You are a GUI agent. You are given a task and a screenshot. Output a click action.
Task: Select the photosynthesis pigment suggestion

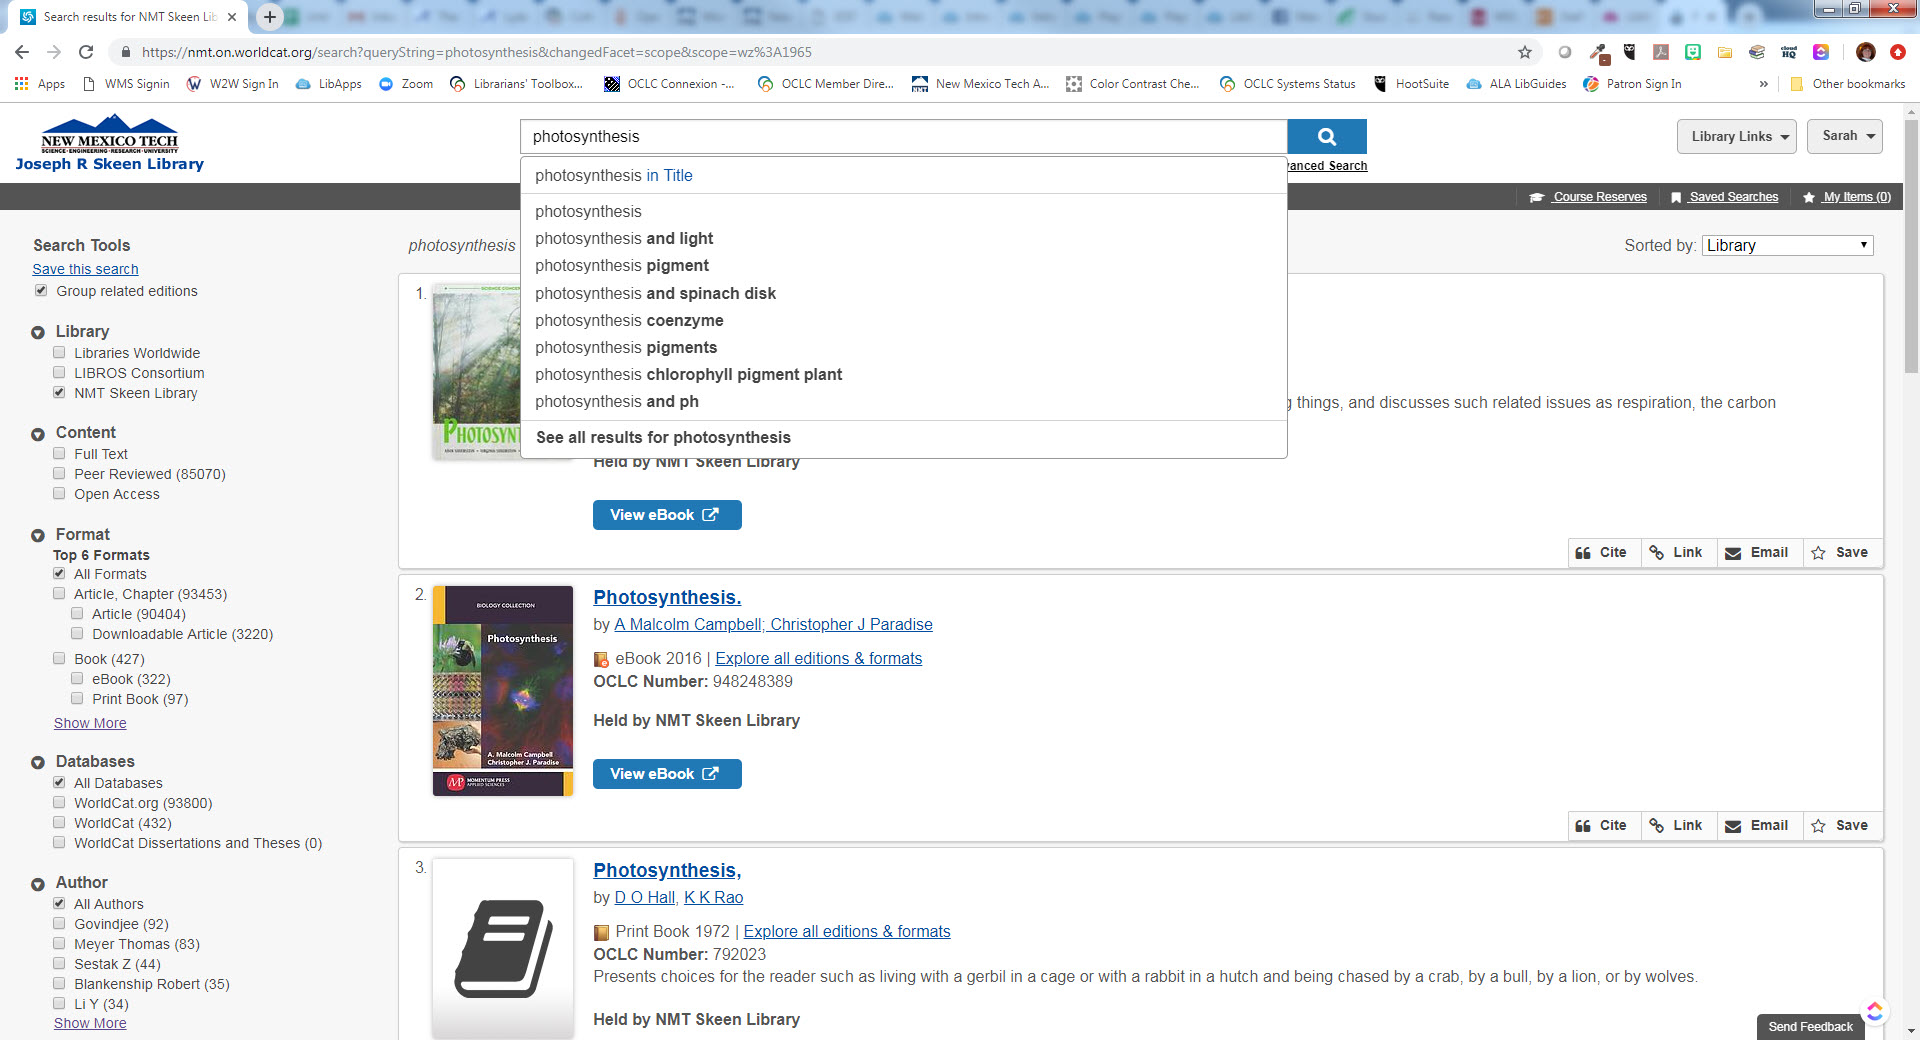[x=621, y=266]
